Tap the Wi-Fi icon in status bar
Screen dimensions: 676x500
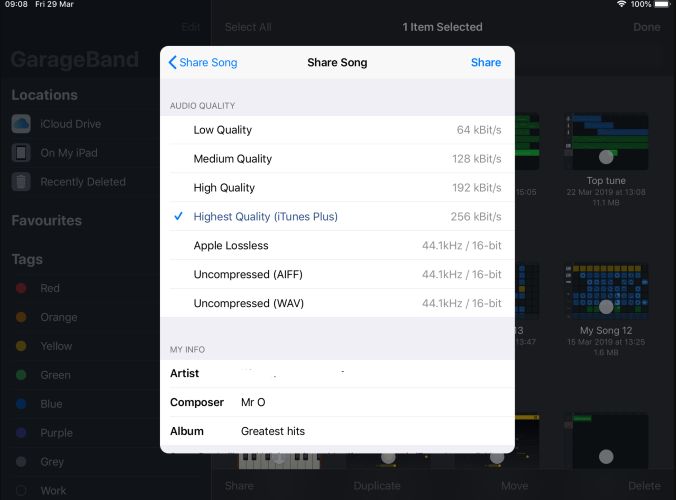point(621,6)
